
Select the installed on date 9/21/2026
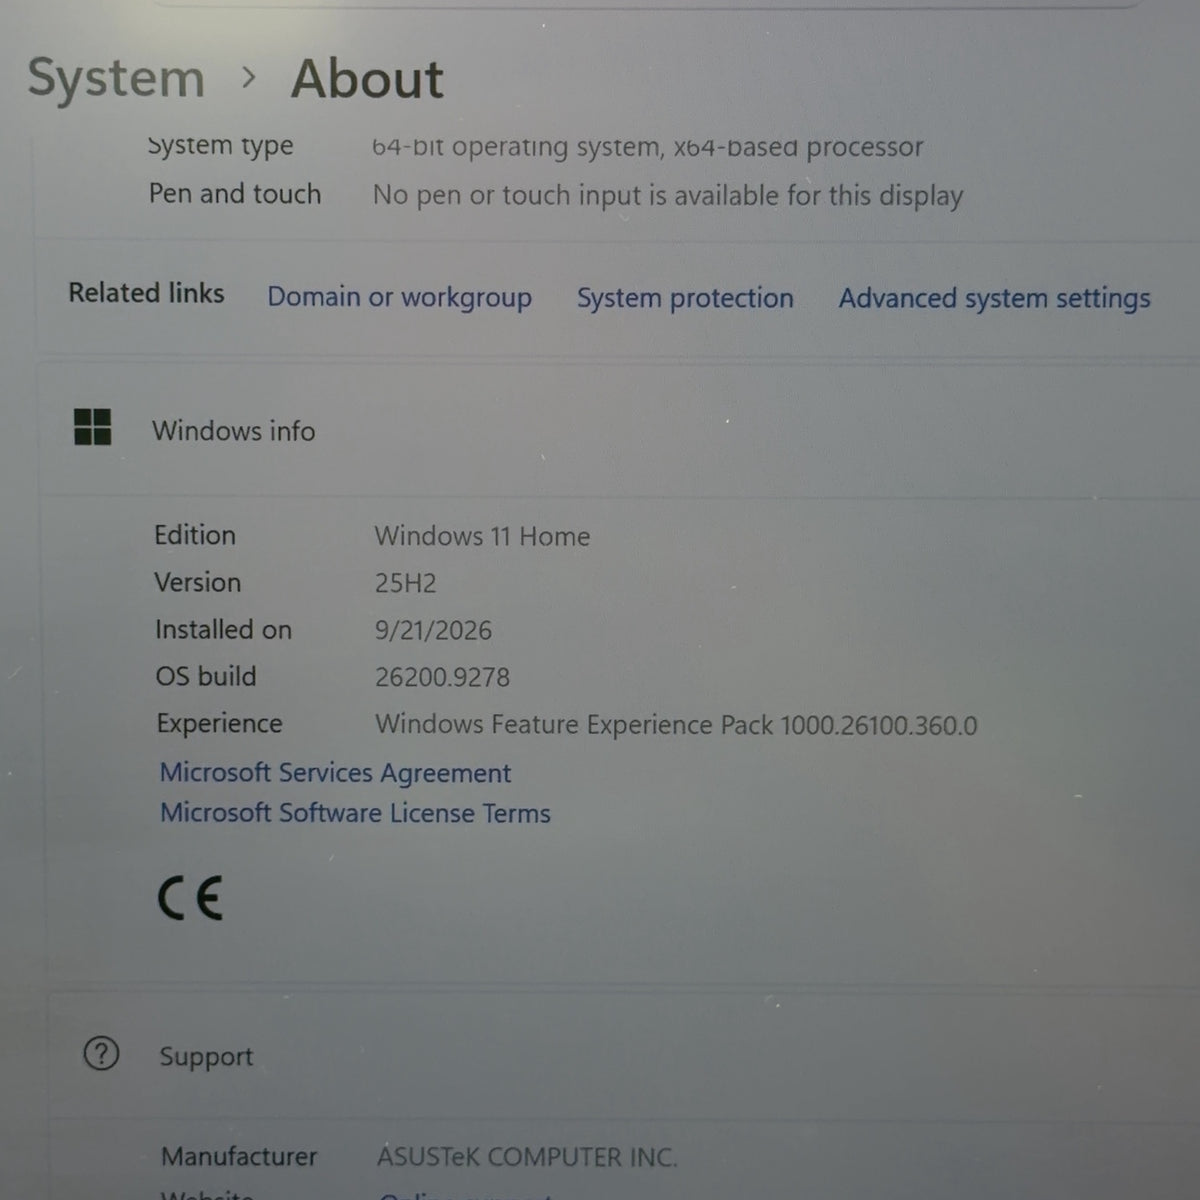pyautogui.click(x=433, y=630)
